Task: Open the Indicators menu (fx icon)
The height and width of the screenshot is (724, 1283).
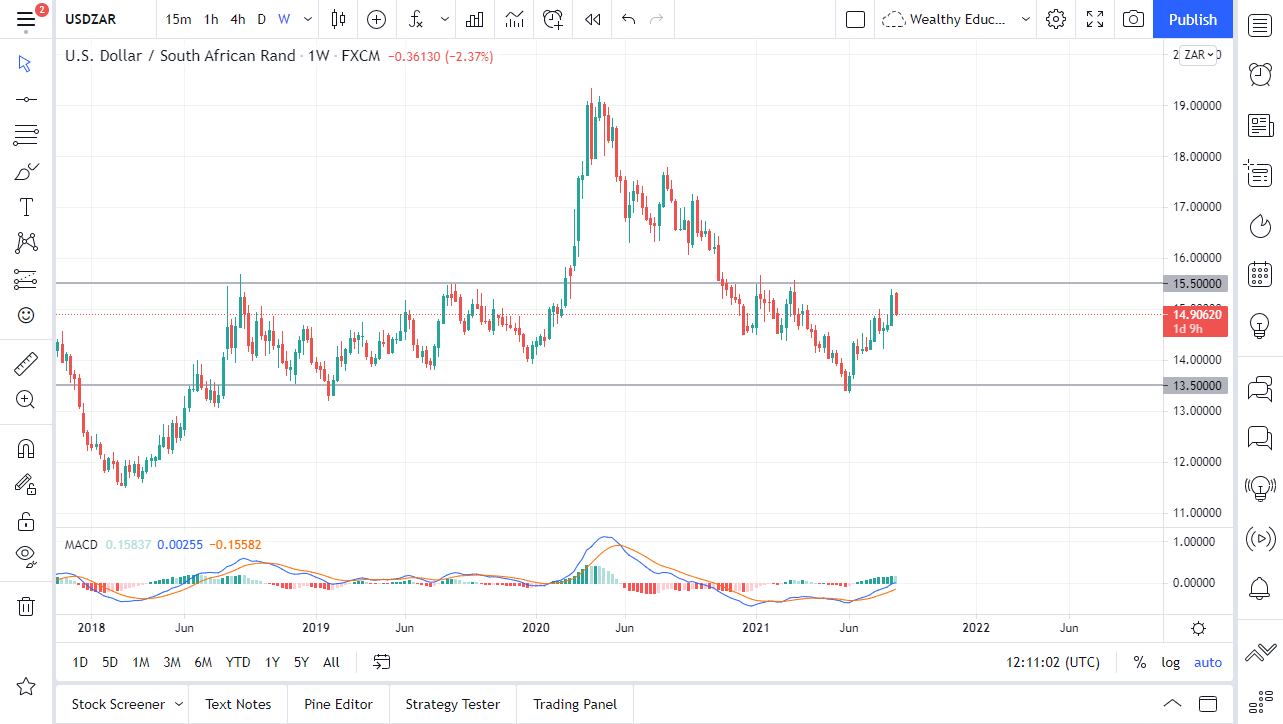Action: (x=416, y=19)
